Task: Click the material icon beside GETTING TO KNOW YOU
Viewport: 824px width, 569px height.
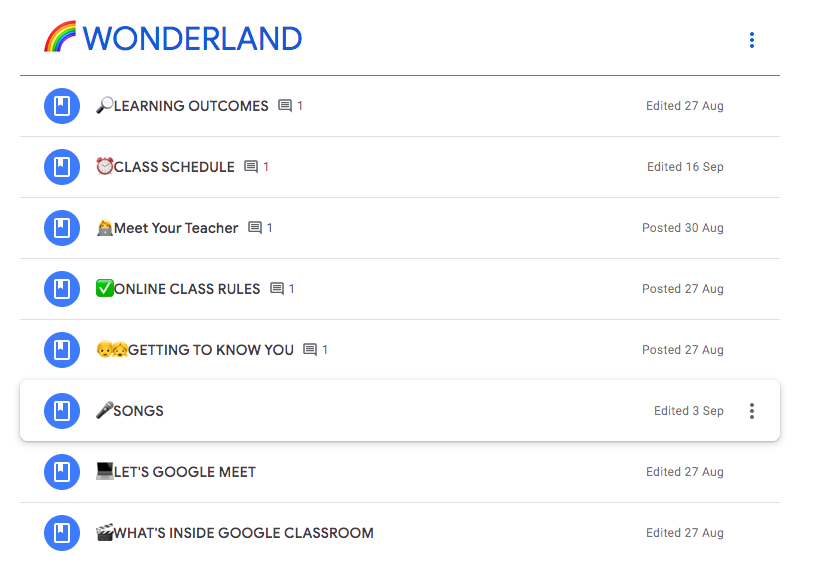Action: [x=62, y=349]
